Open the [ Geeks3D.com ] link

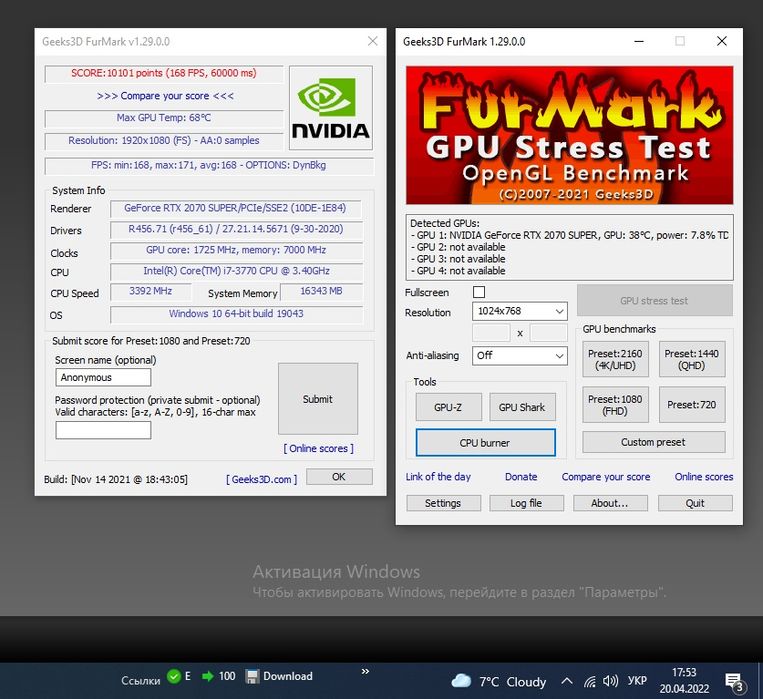coord(261,479)
